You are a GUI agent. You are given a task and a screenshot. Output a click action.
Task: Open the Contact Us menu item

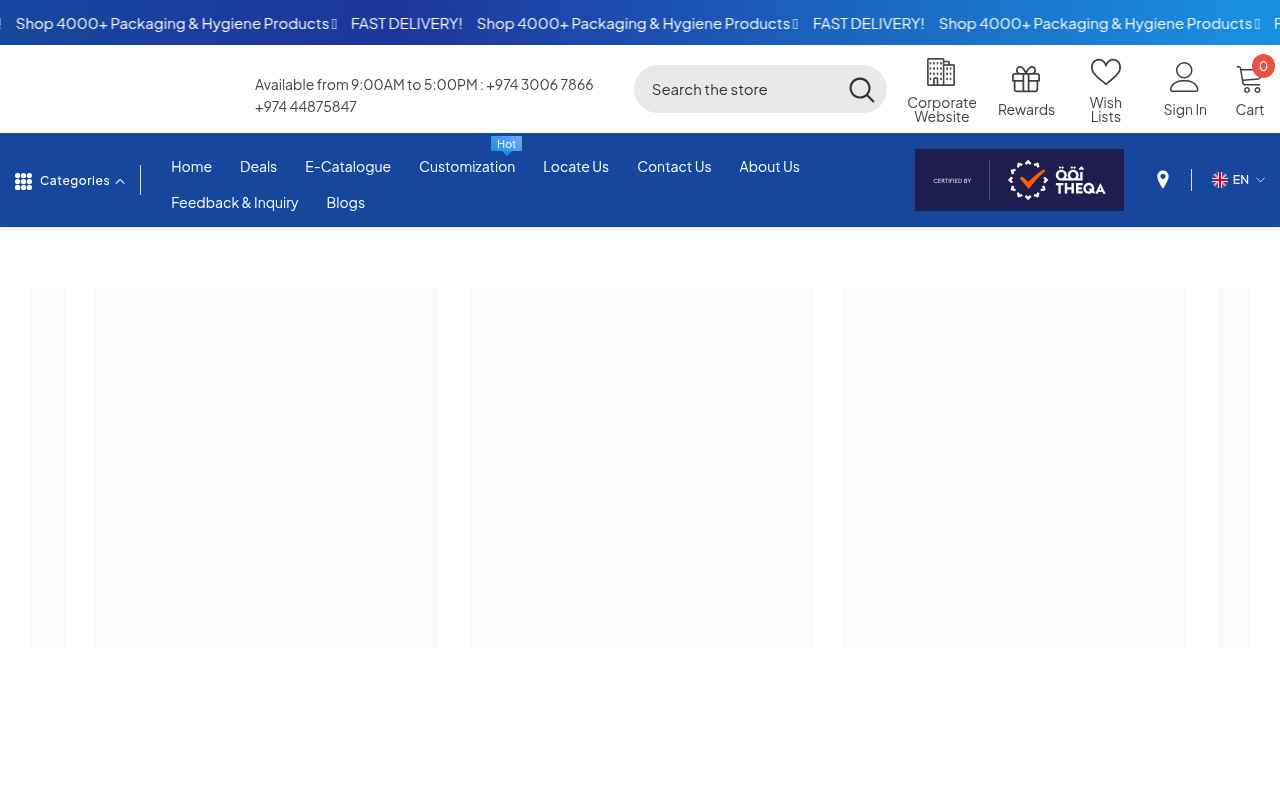tap(674, 166)
